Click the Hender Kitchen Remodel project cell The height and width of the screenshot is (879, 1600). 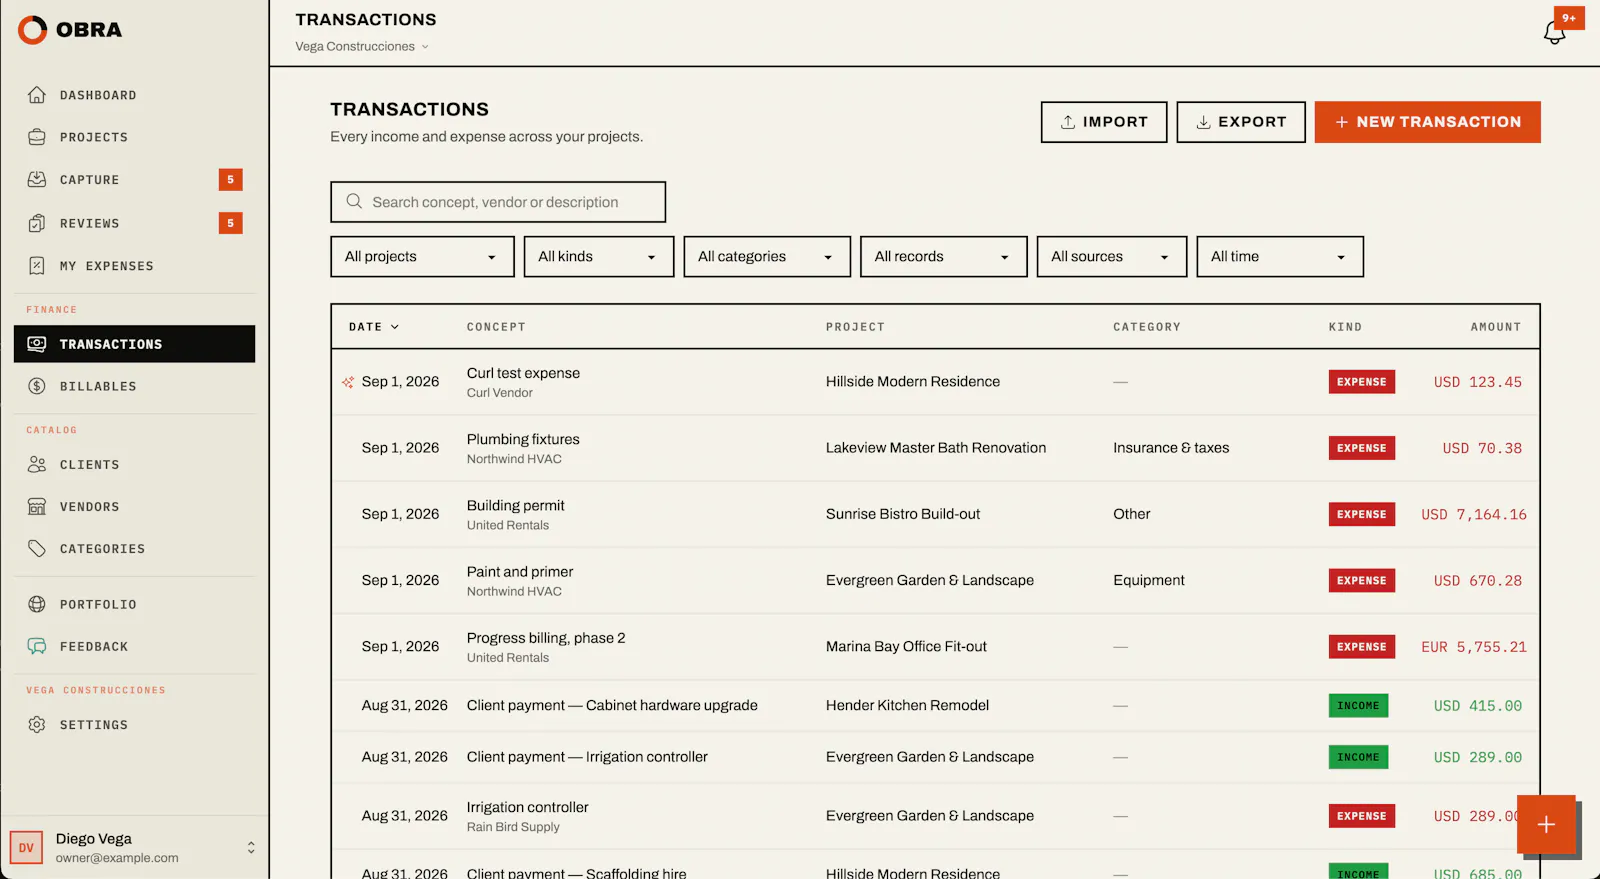[907, 706]
